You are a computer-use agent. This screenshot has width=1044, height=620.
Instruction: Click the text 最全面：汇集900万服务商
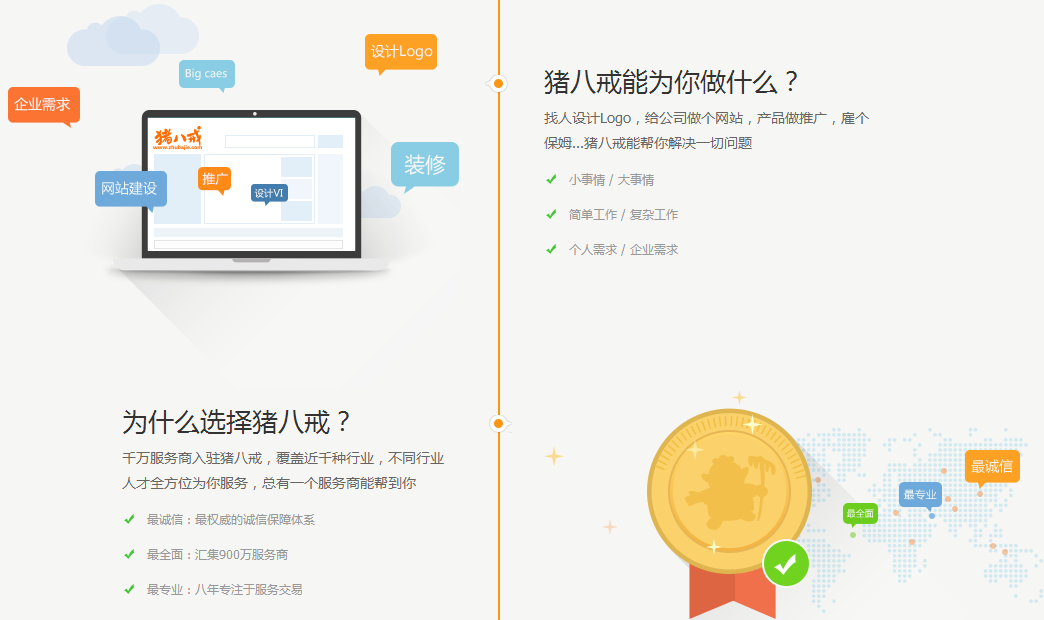point(217,555)
